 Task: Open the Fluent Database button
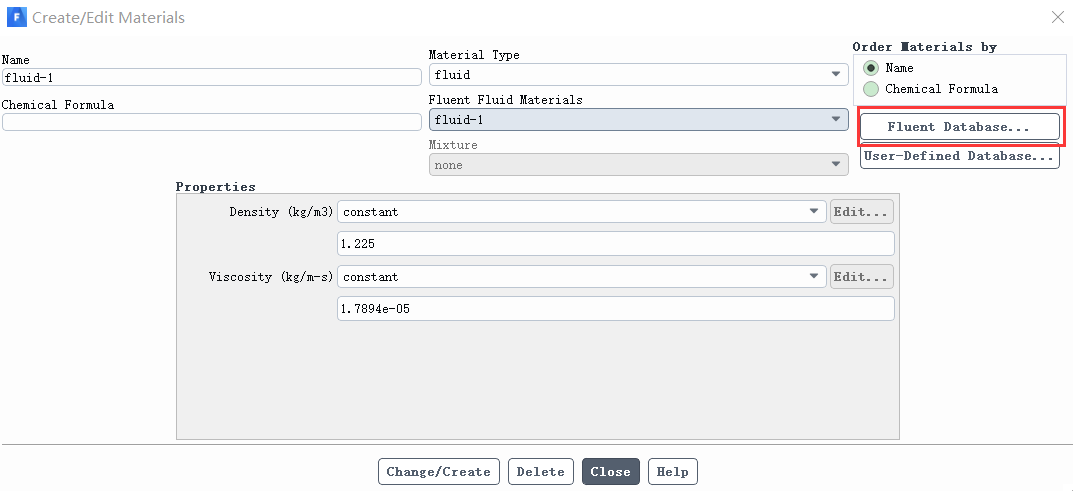[x=959, y=127]
